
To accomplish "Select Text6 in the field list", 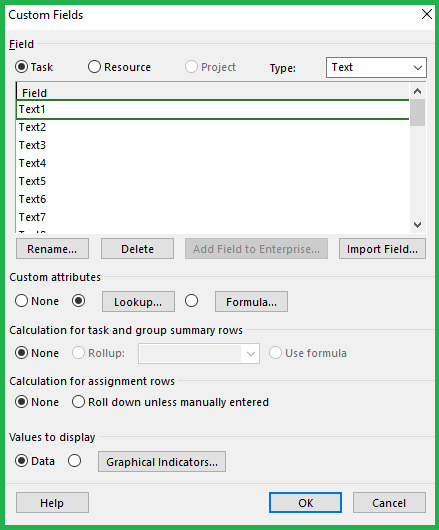I will pyautogui.click(x=212, y=199).
